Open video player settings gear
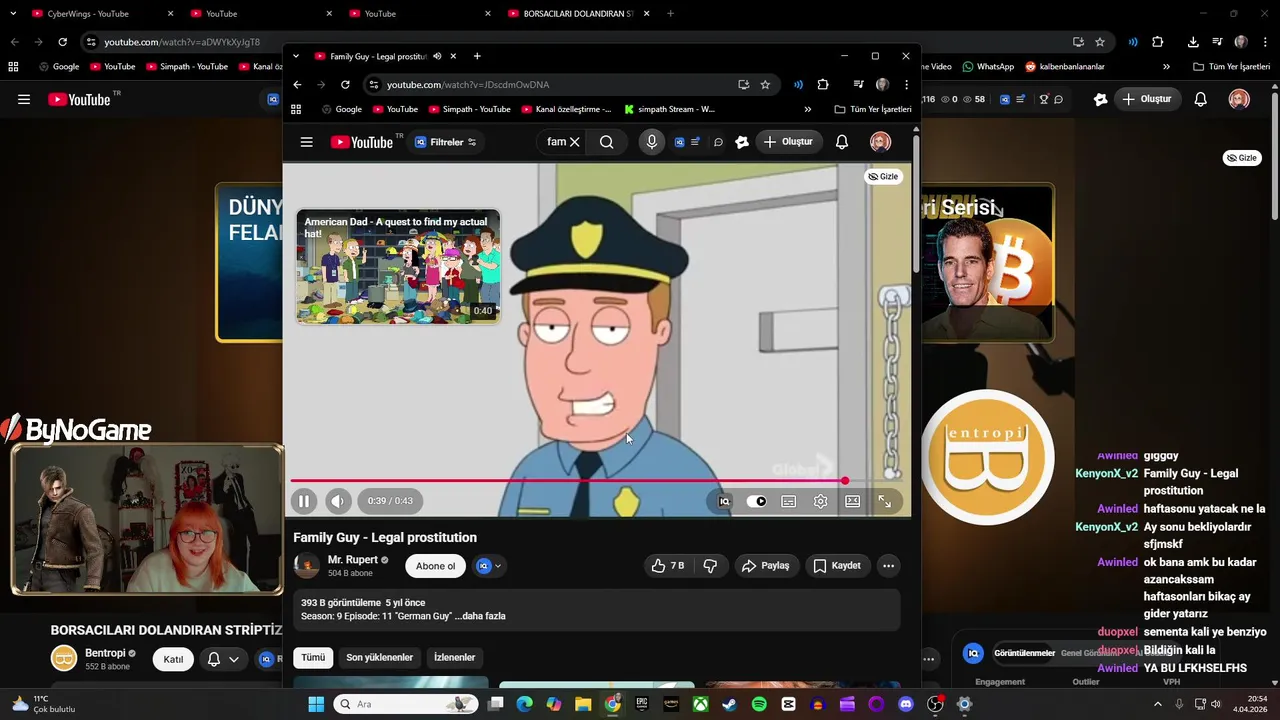Viewport: 1280px width, 720px height. point(821,502)
